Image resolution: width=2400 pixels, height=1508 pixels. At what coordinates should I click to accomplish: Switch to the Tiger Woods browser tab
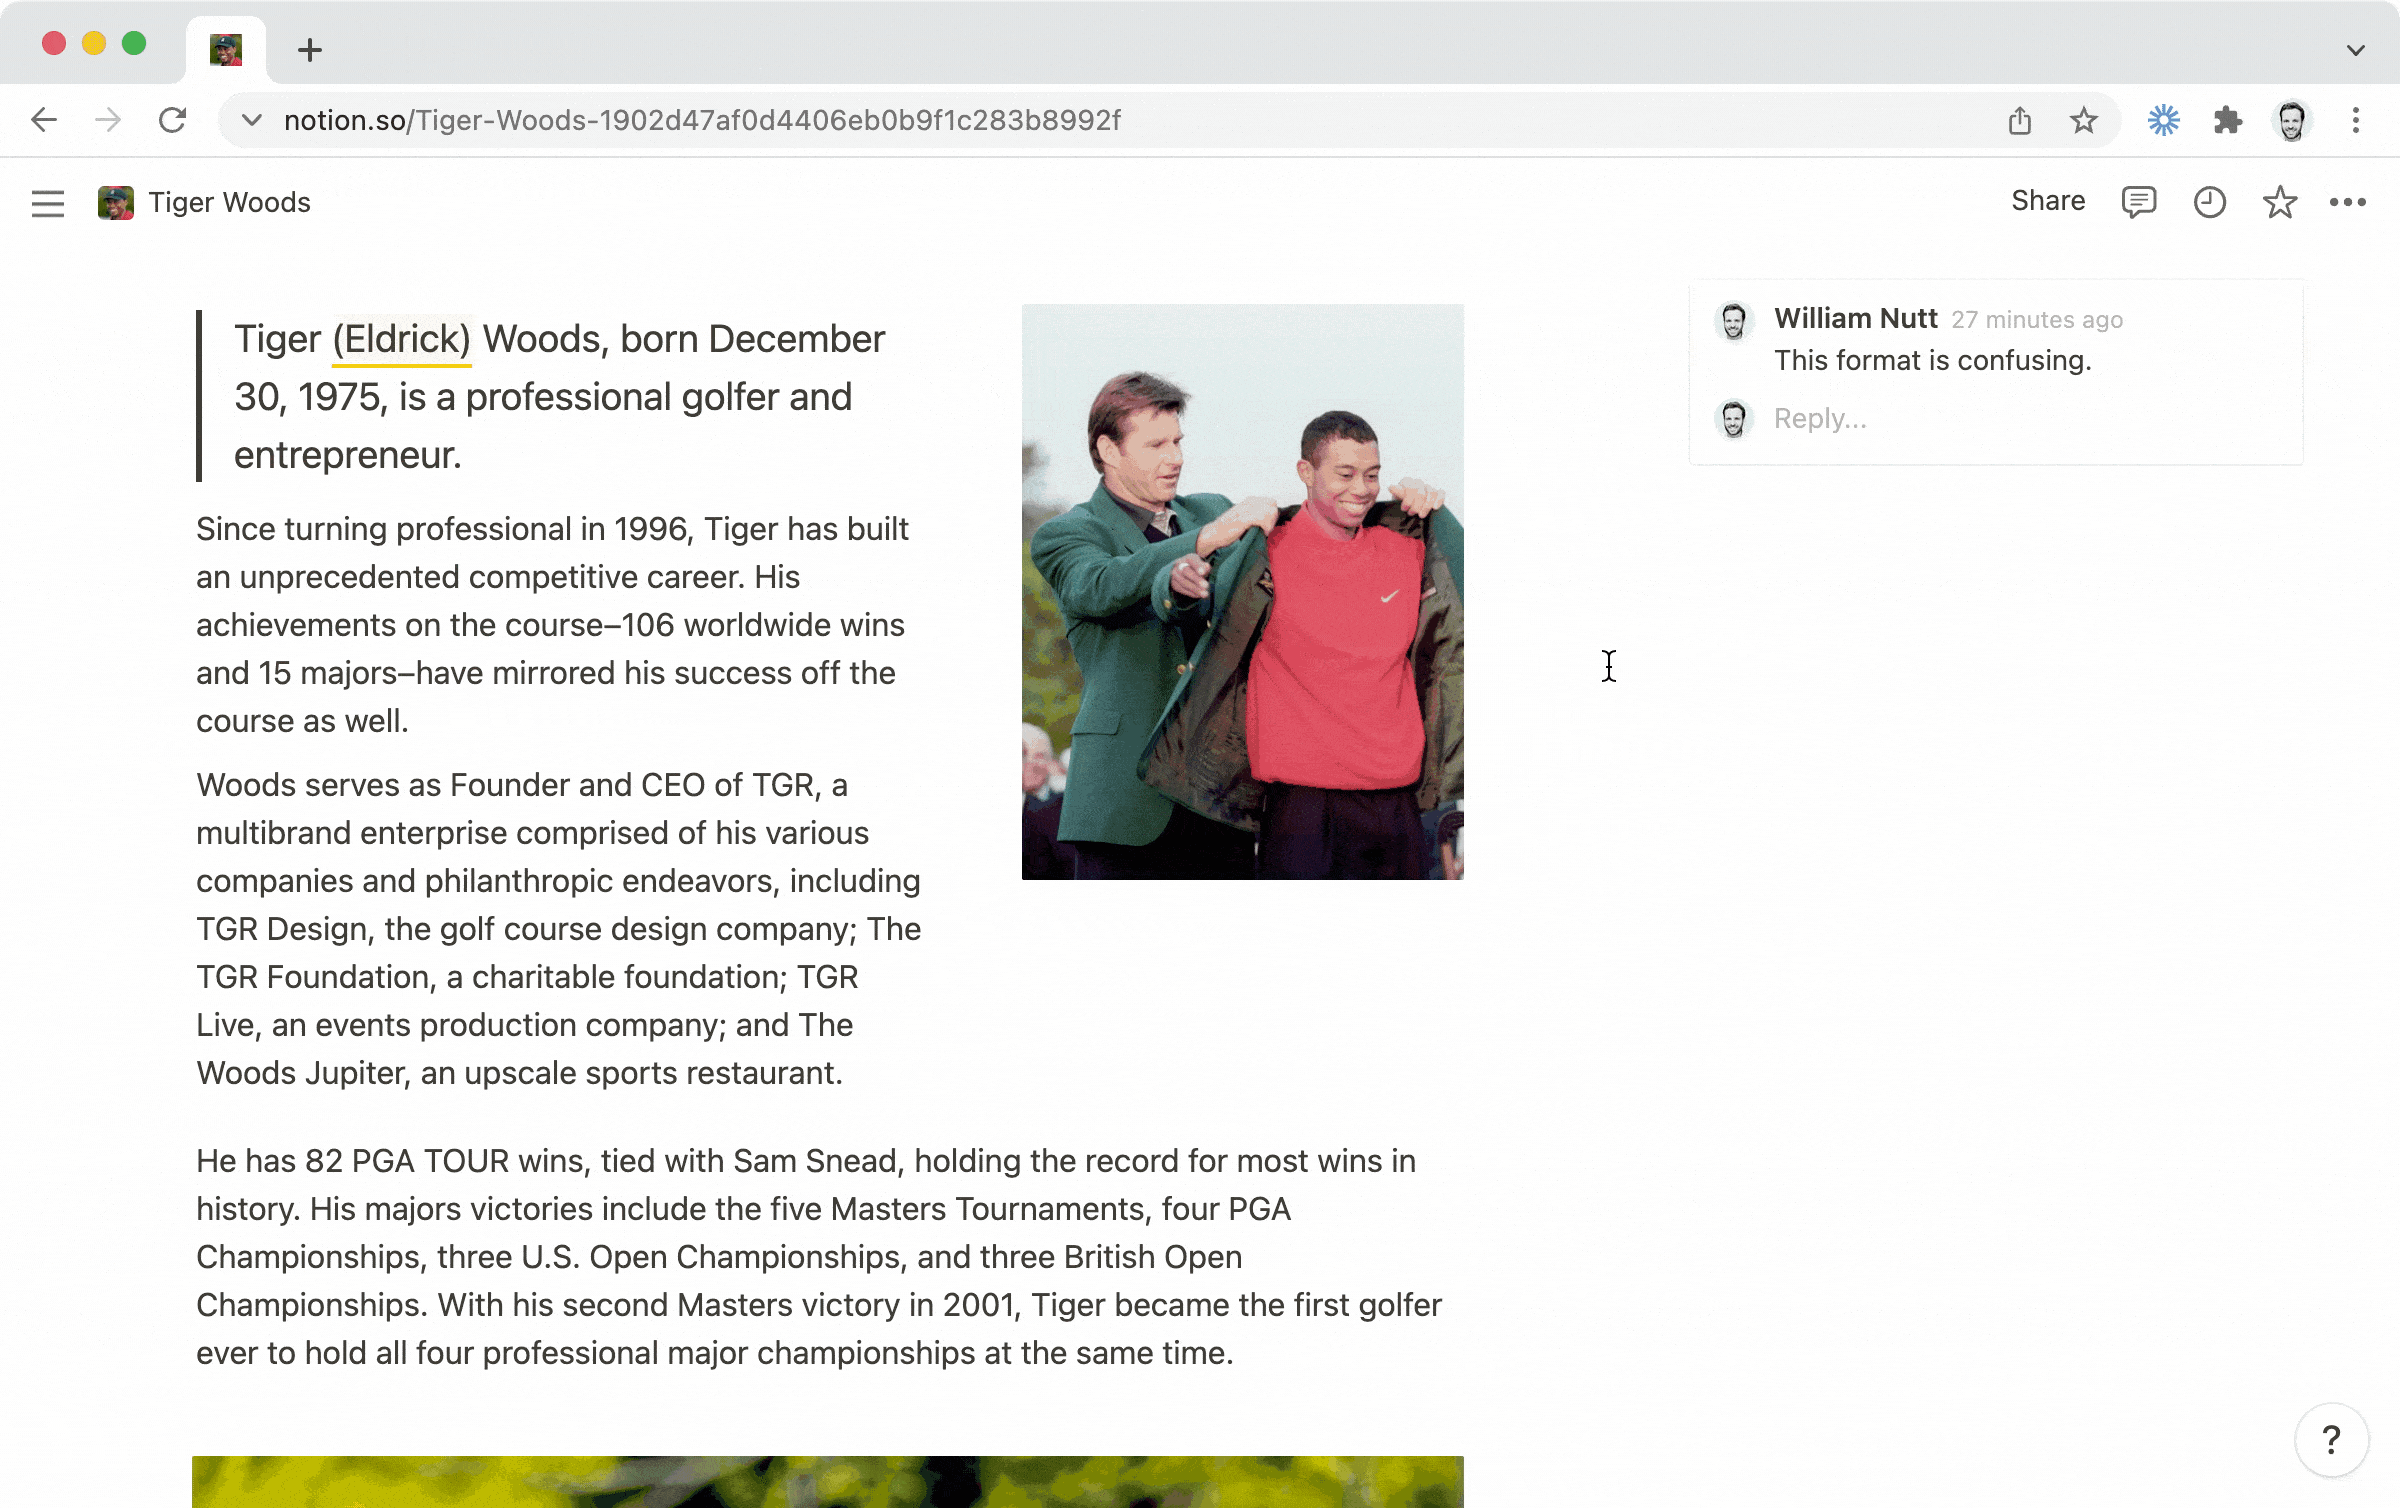point(225,50)
